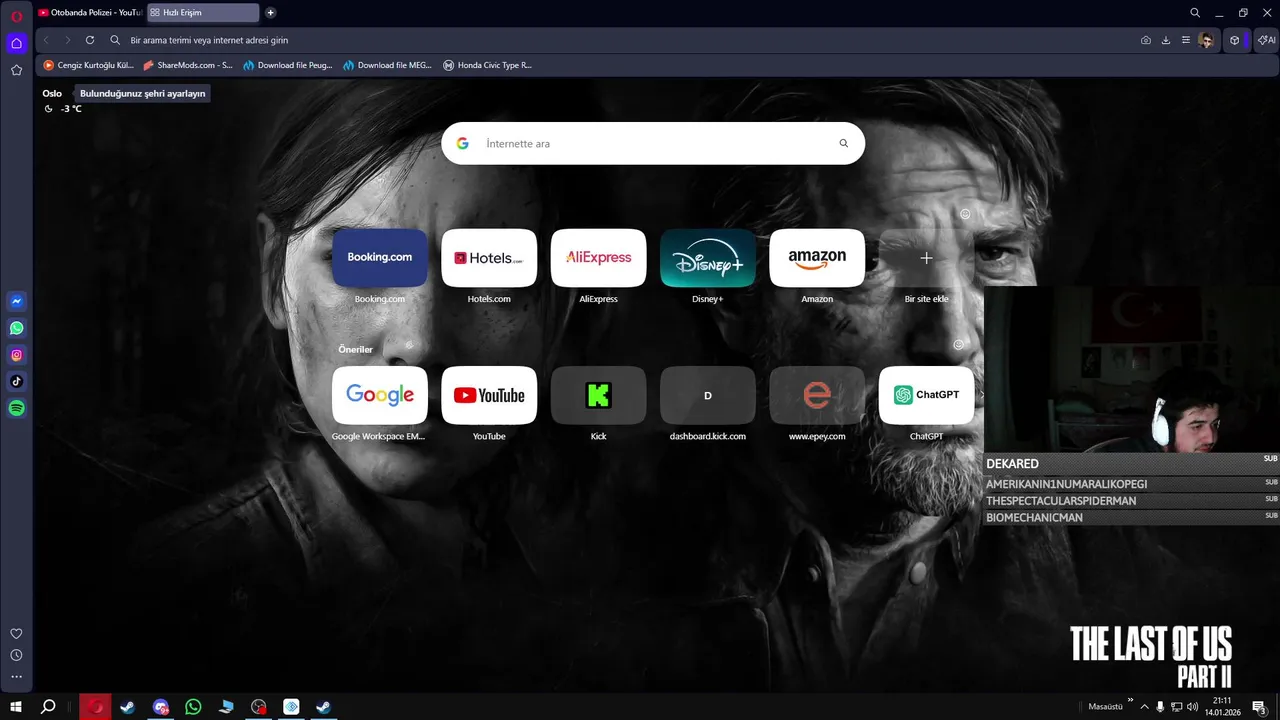
Task: Open profile avatar in toolbar
Action: 1207,40
